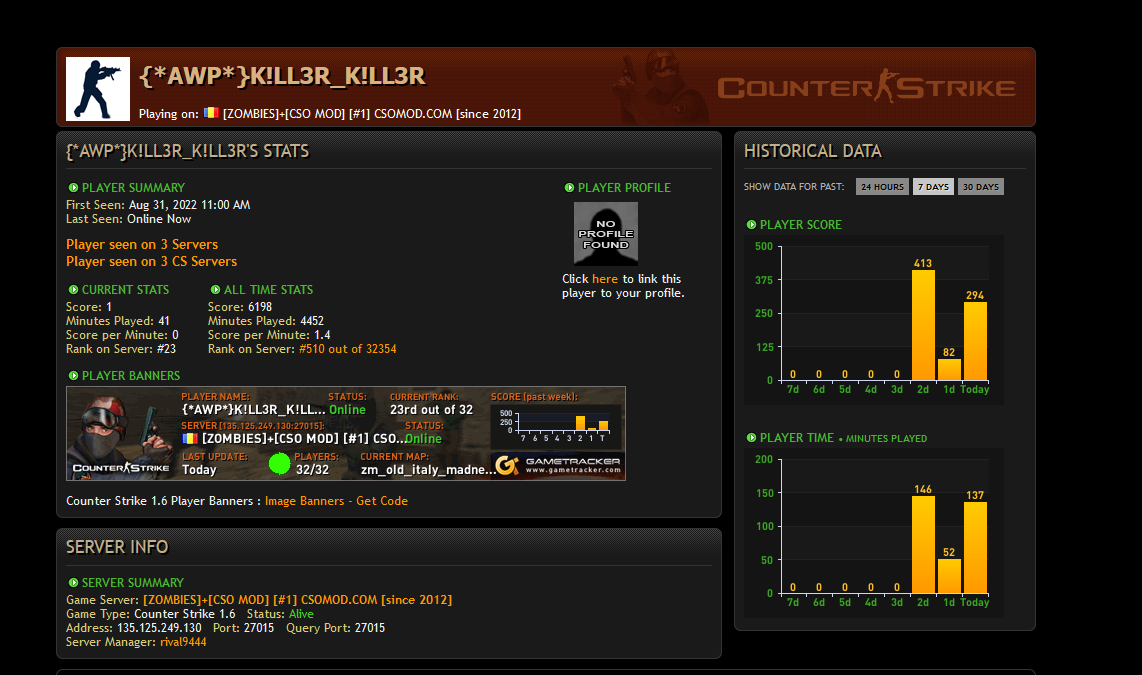This screenshot has height=675, width=1142.
Task: Click the green bullet beside Player Summary
Action: tap(73, 188)
